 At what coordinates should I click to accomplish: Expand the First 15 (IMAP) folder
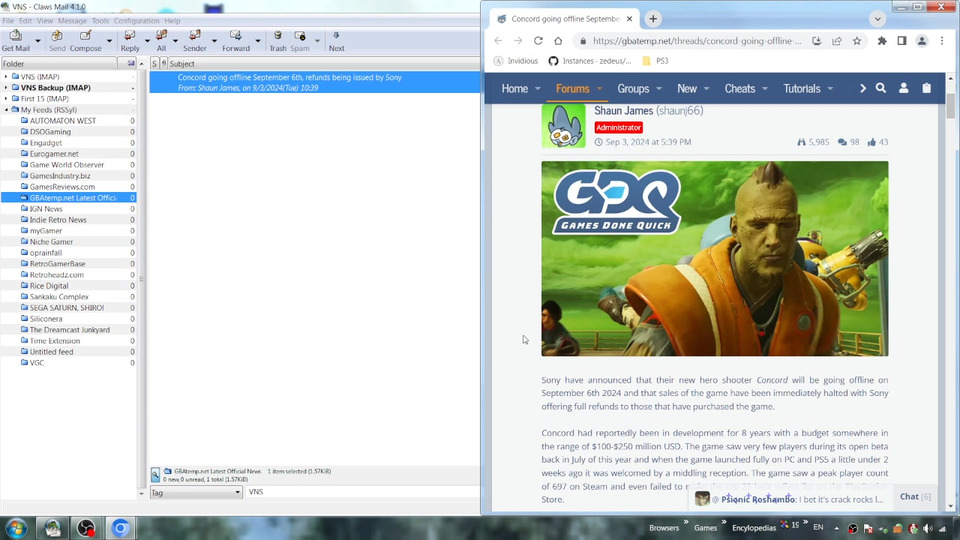tap(6, 99)
